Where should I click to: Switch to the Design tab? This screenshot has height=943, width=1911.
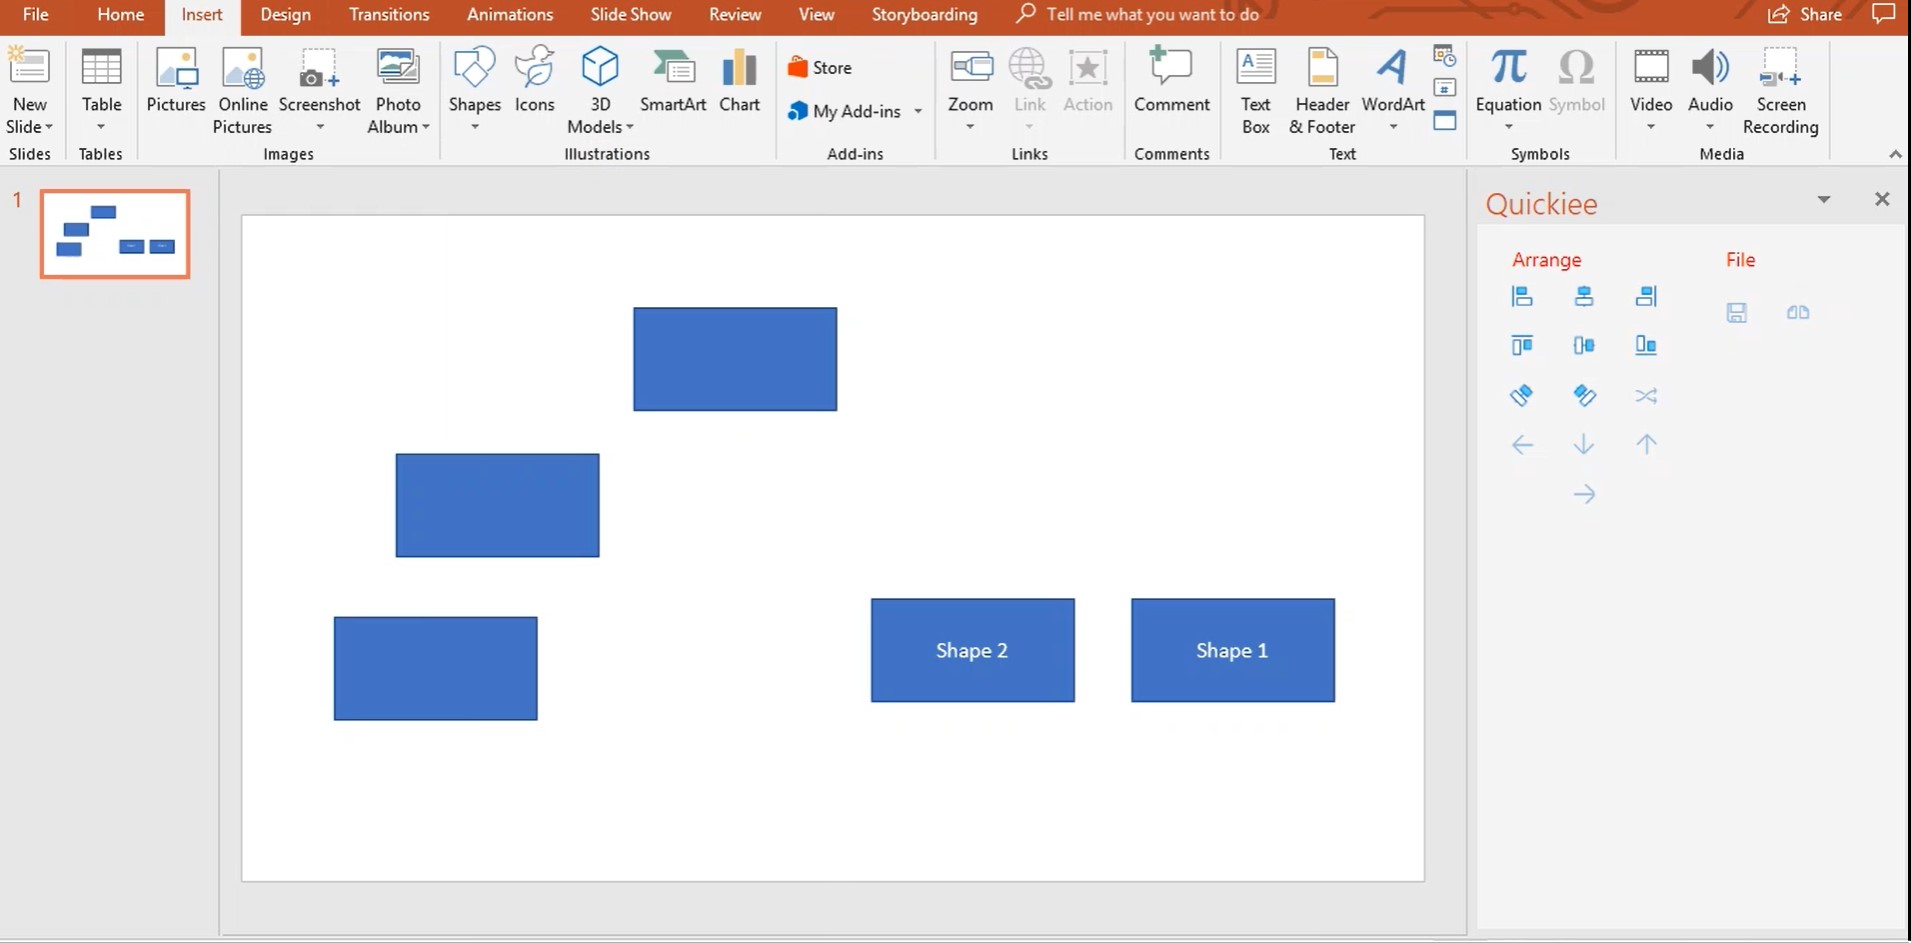coord(285,15)
